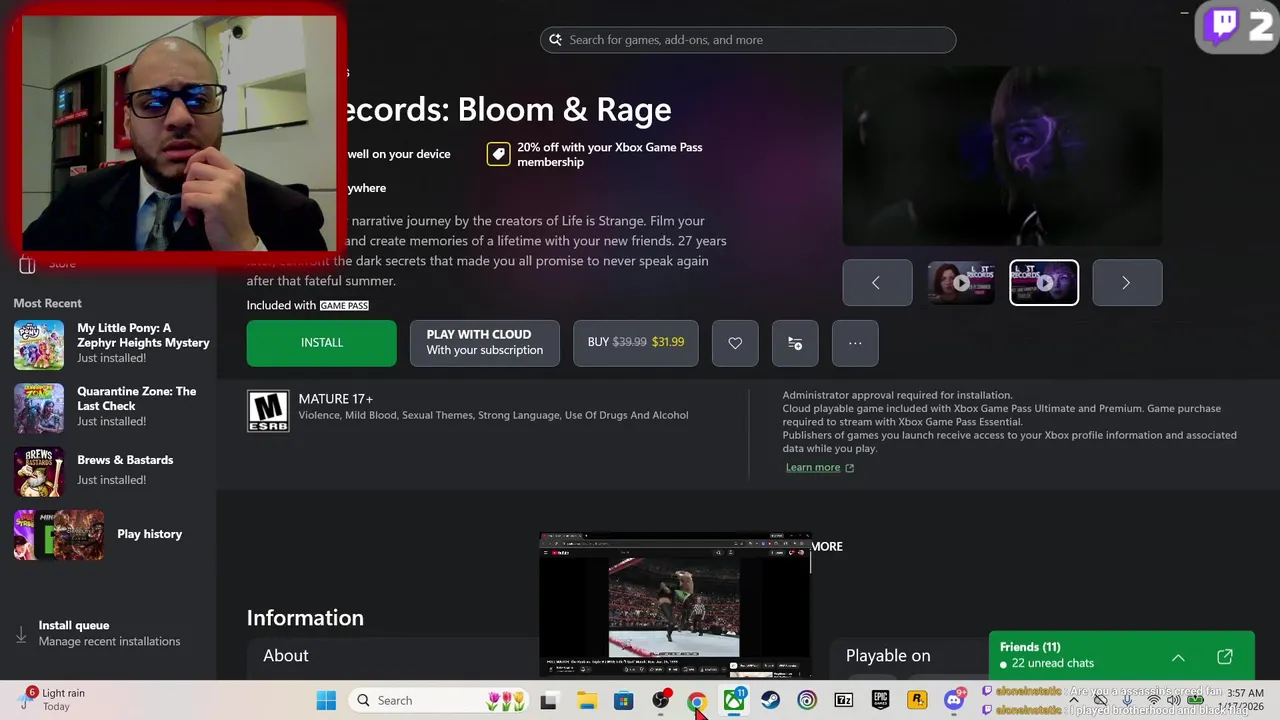The width and height of the screenshot is (1280, 720).
Task: Click Store item in sidebar
Action: (x=62, y=263)
